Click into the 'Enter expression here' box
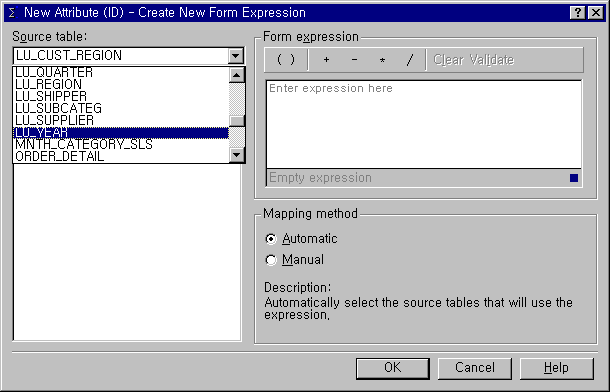The height and width of the screenshot is (392, 610). pos(424,124)
